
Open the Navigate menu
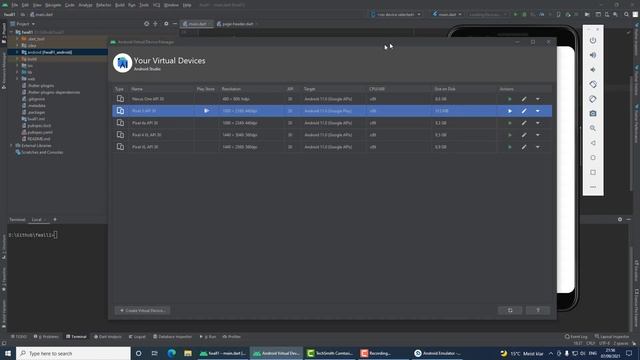(x=53, y=5)
